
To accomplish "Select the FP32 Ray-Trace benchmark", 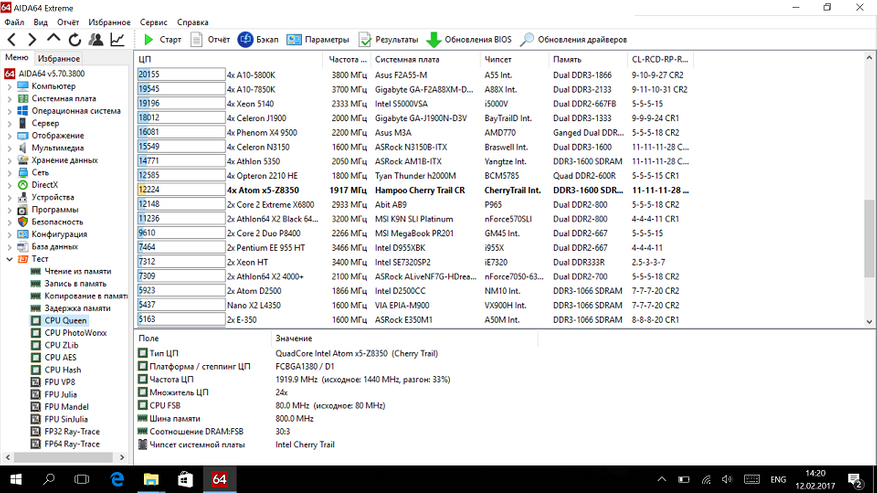I will (65, 431).
